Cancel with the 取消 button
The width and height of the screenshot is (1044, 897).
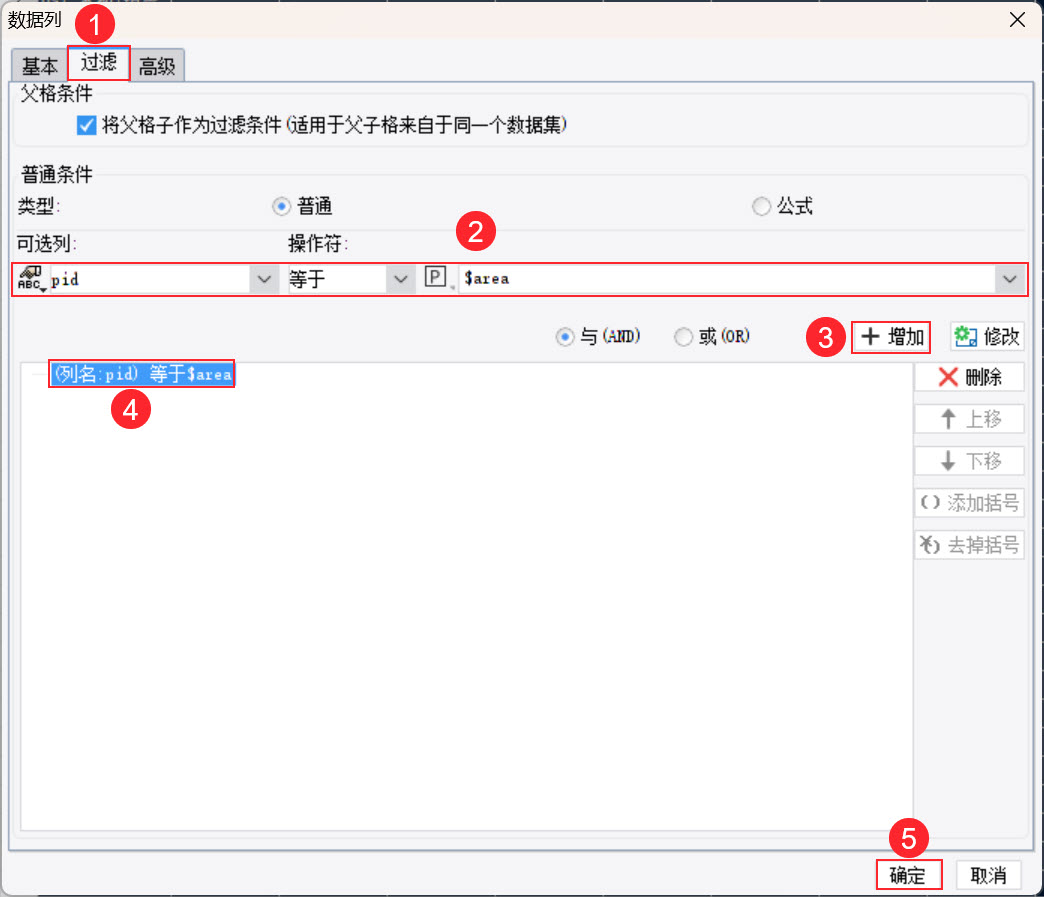988,874
